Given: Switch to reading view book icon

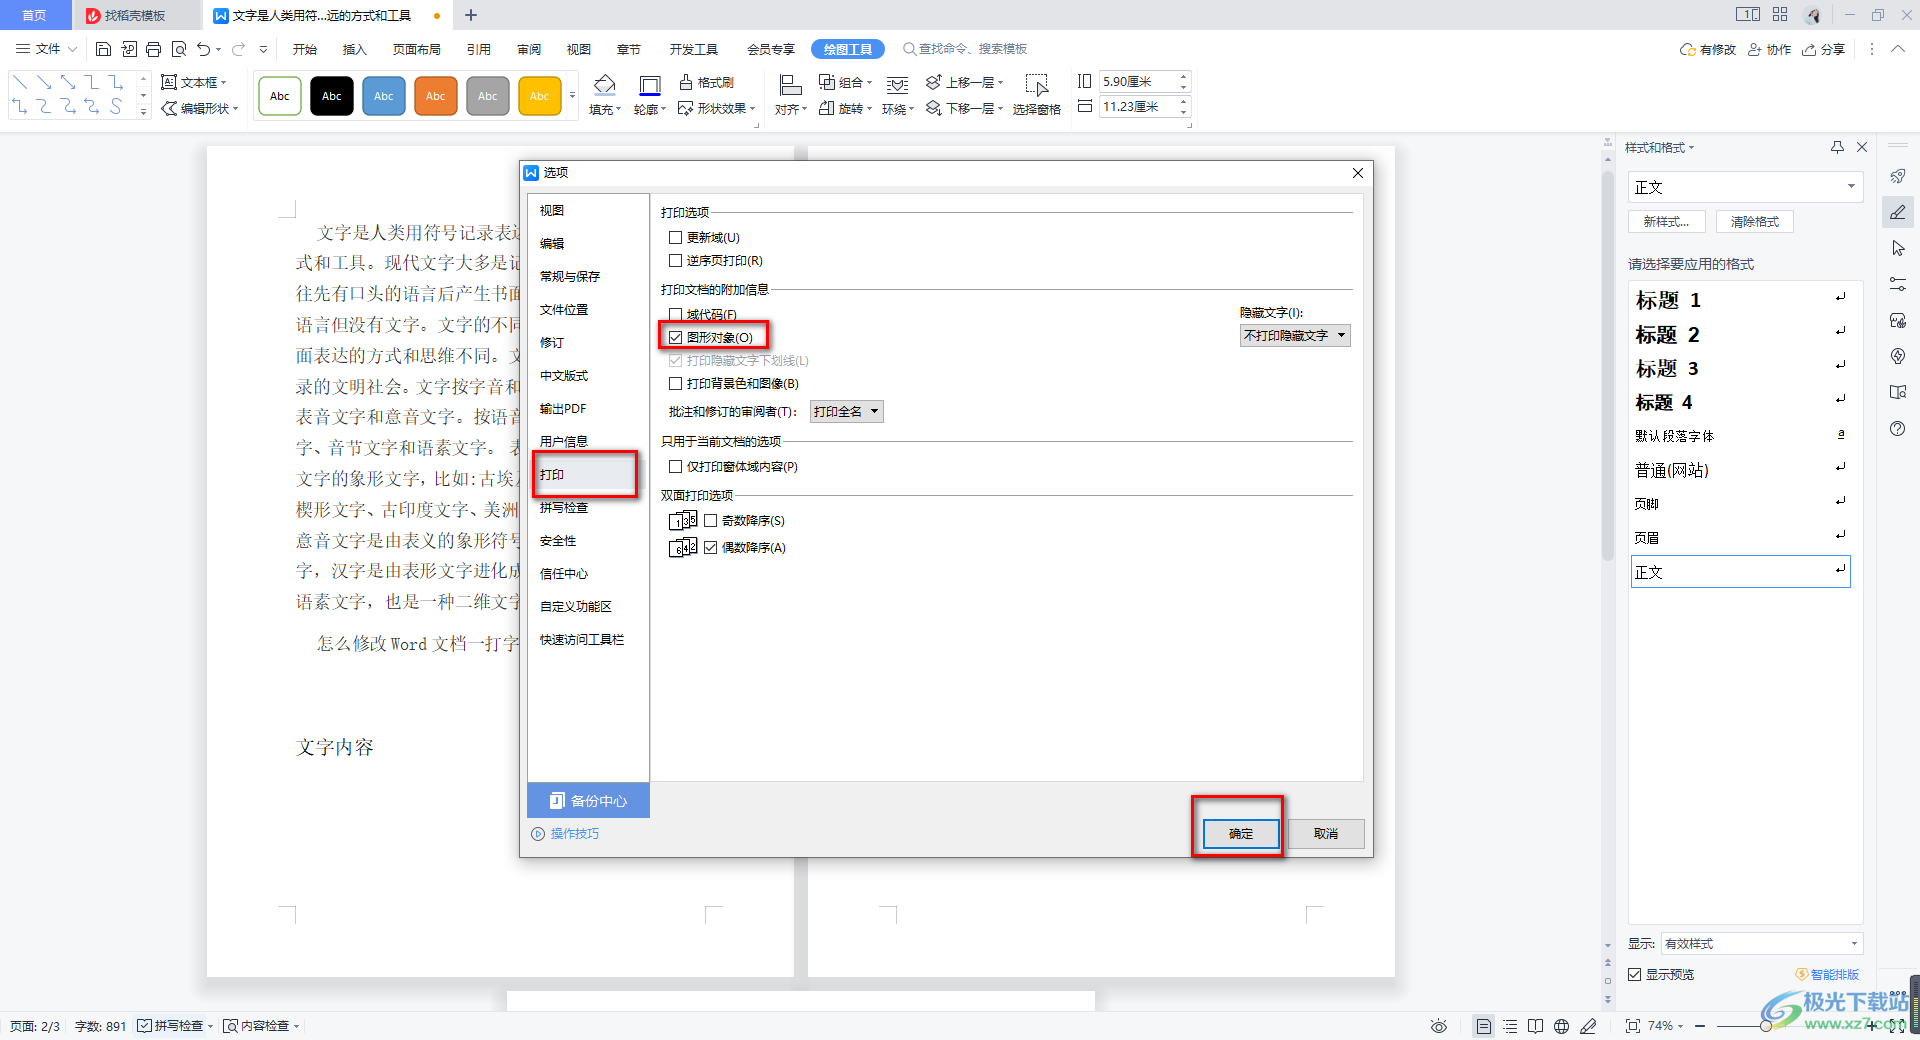Looking at the screenshot, I should (1535, 1026).
